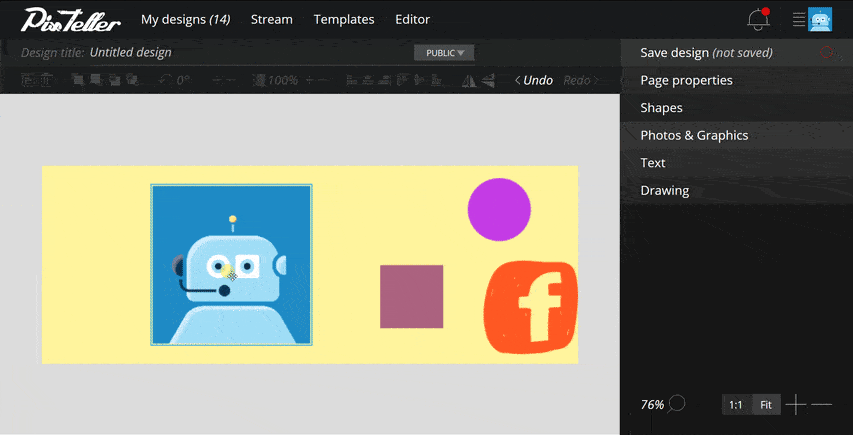Open the Templates menu
Image resolution: width=853 pixels, height=435 pixels.
(344, 20)
